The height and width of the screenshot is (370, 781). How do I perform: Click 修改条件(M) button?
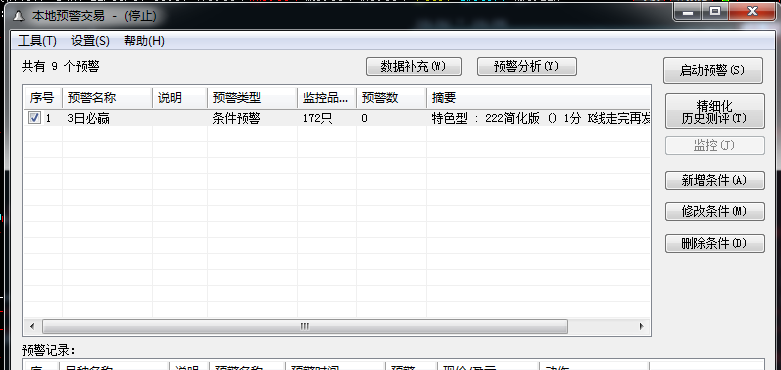click(715, 212)
